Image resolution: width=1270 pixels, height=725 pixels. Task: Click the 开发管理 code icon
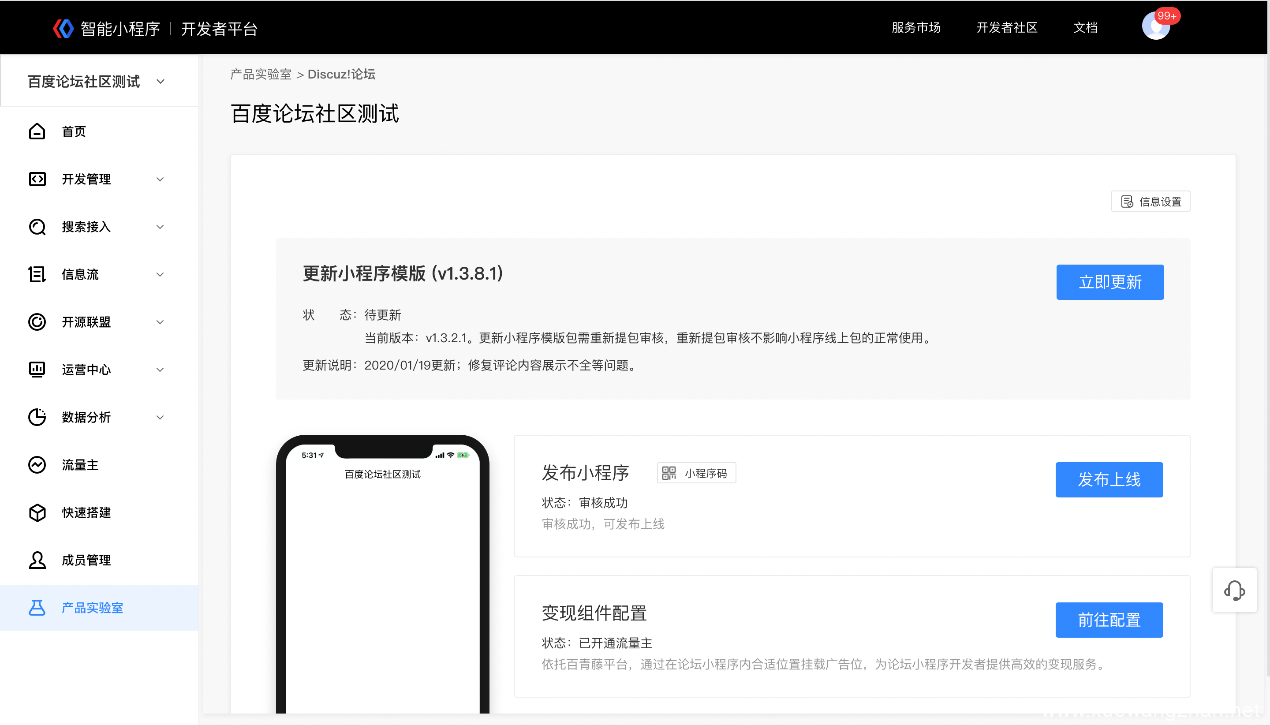[37, 179]
